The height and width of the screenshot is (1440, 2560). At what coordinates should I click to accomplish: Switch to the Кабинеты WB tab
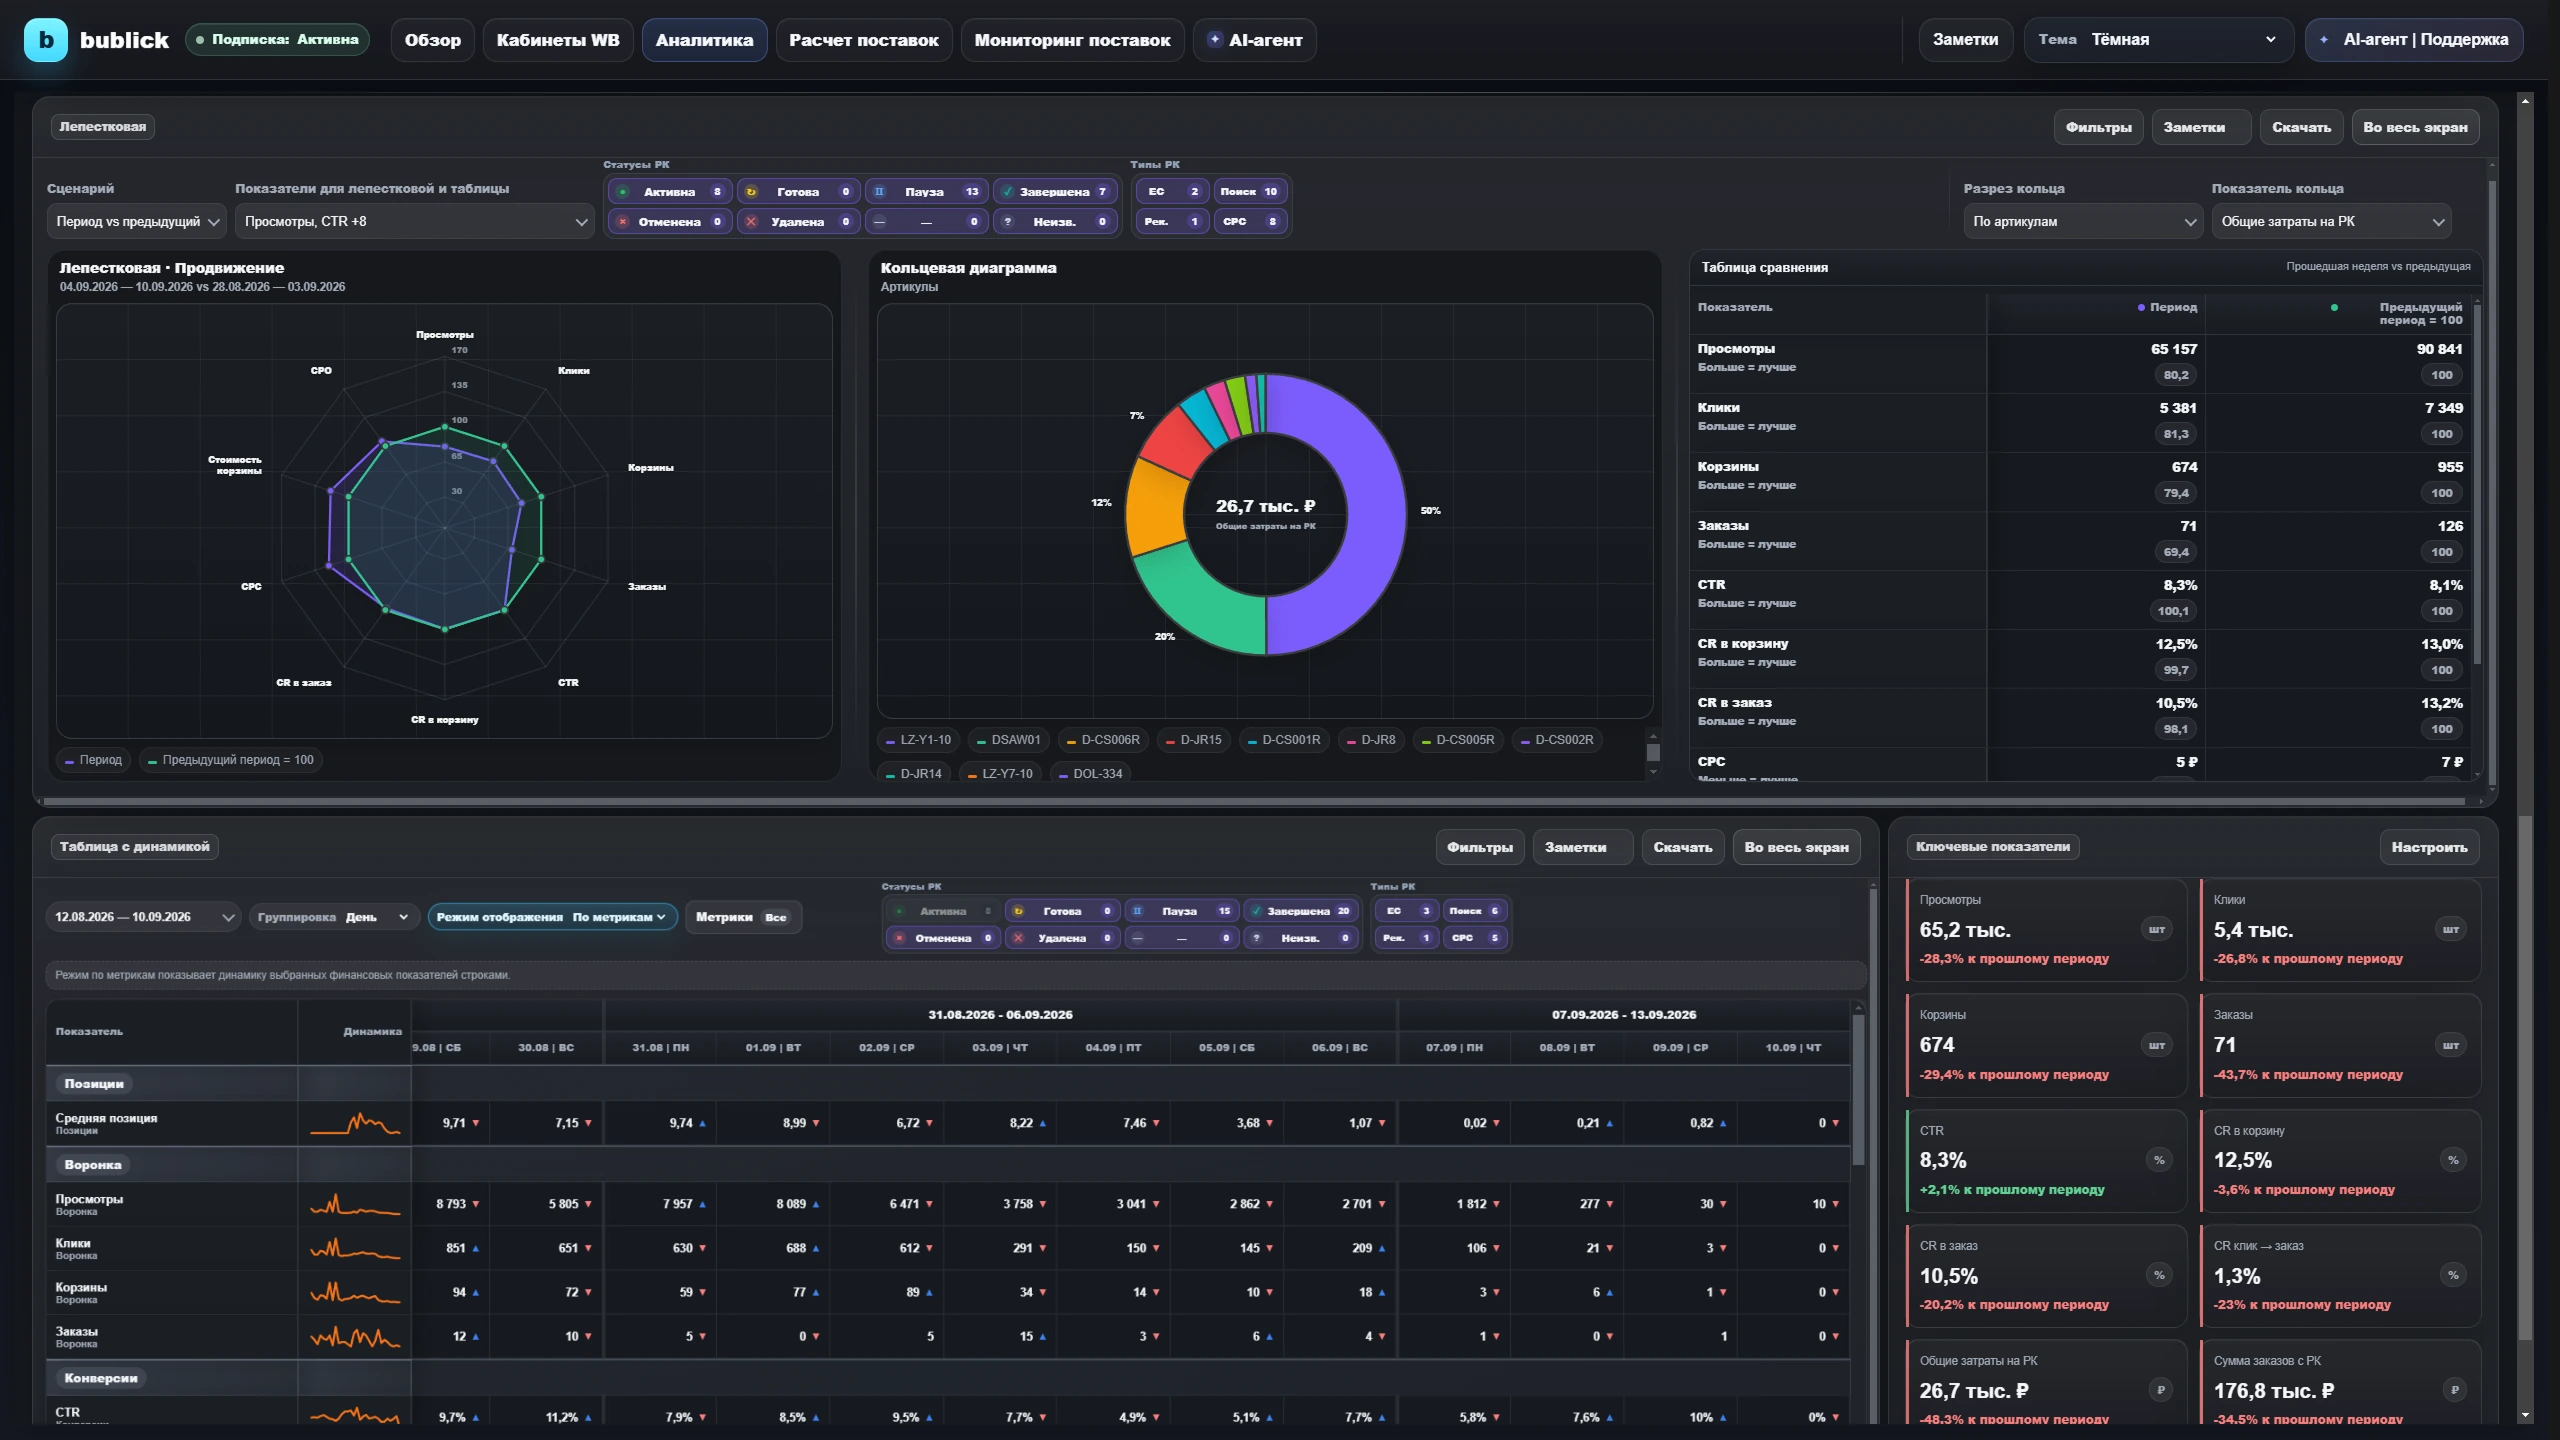coord(558,40)
